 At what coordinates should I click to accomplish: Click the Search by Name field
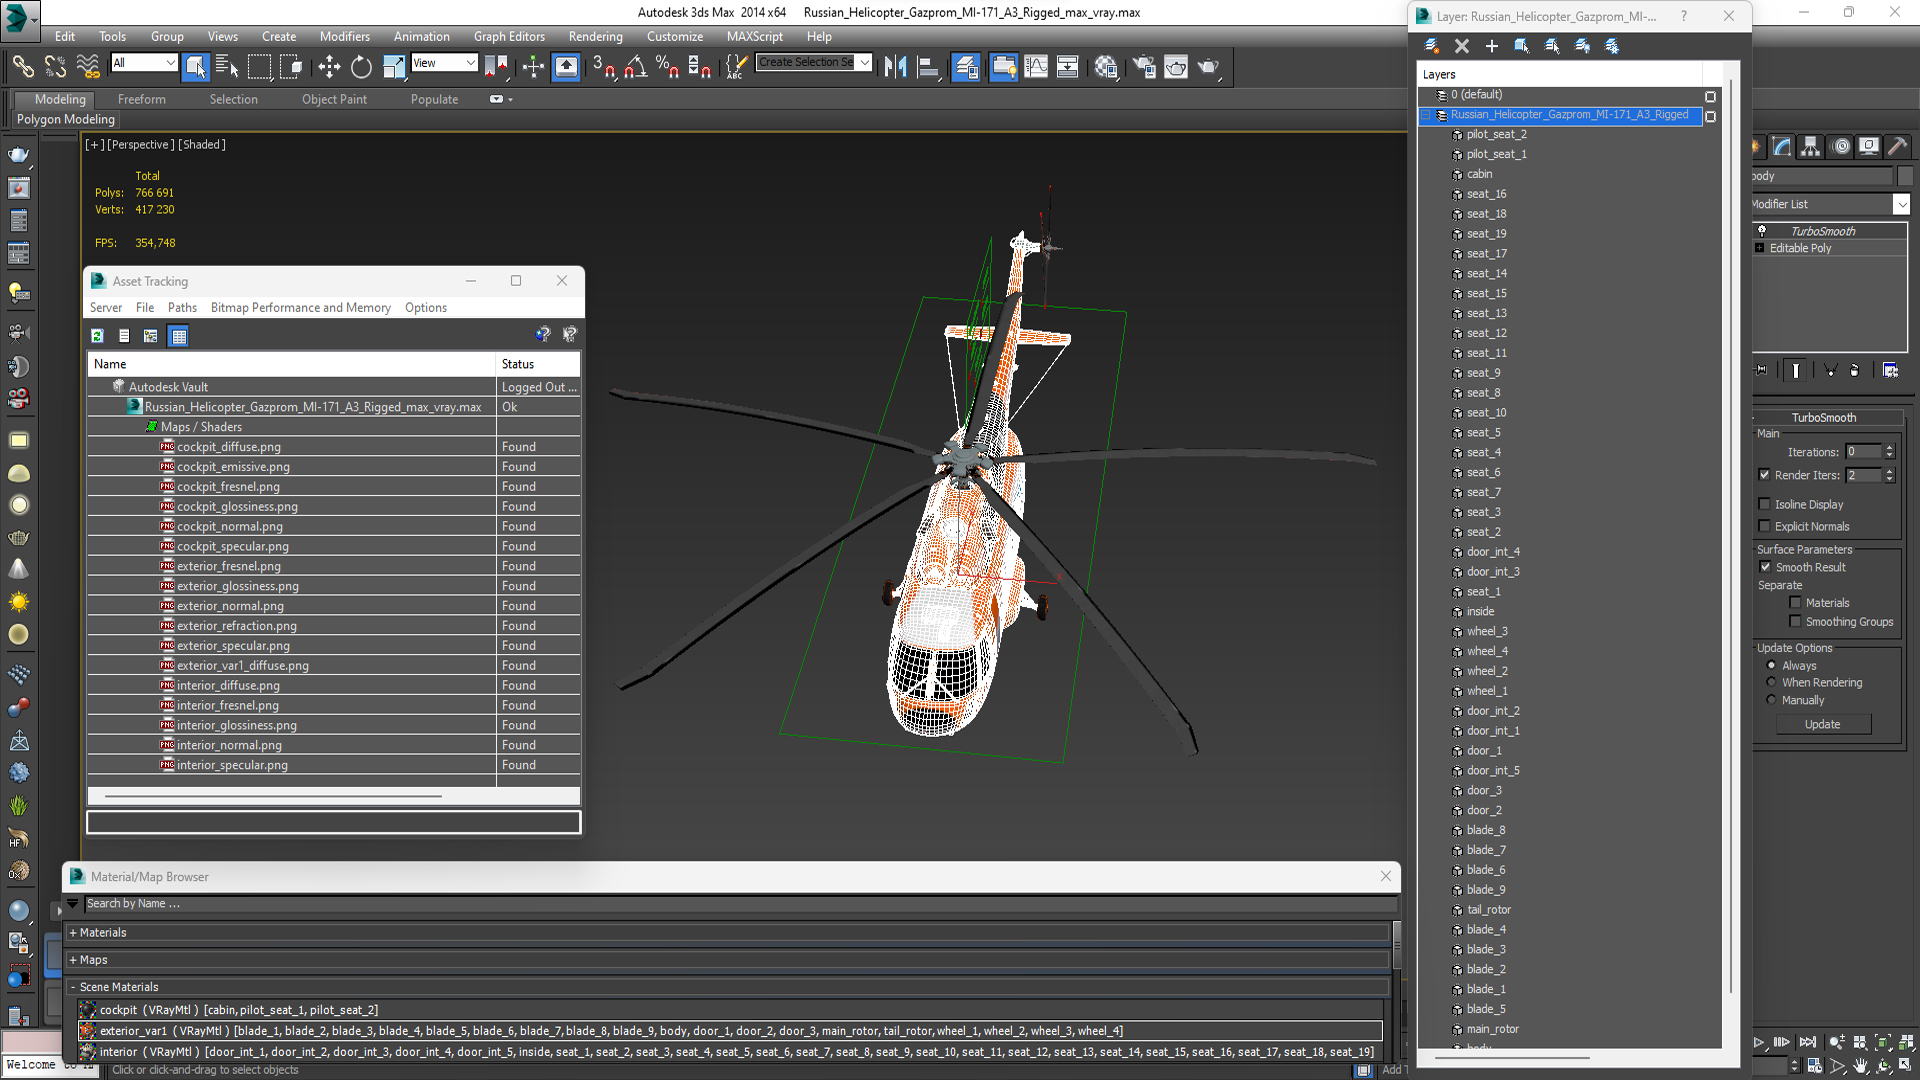pos(740,903)
